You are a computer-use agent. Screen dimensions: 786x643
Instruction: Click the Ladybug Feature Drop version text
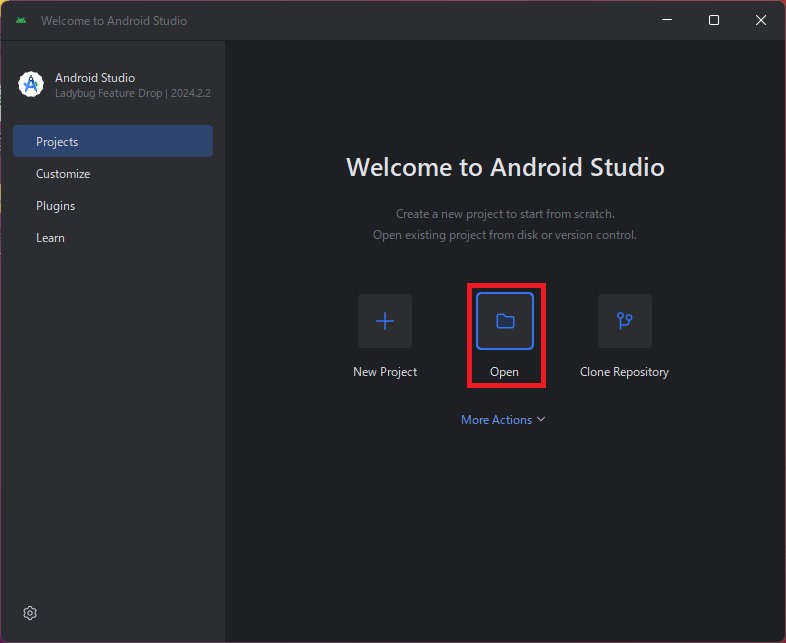coord(132,93)
